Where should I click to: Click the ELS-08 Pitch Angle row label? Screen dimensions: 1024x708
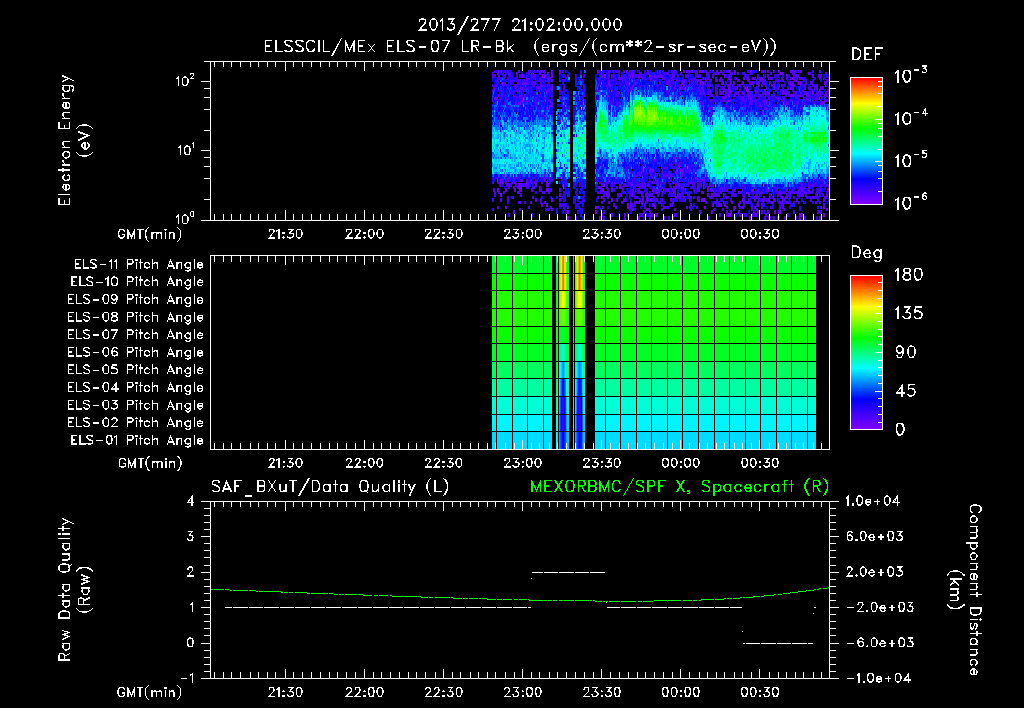point(136,317)
